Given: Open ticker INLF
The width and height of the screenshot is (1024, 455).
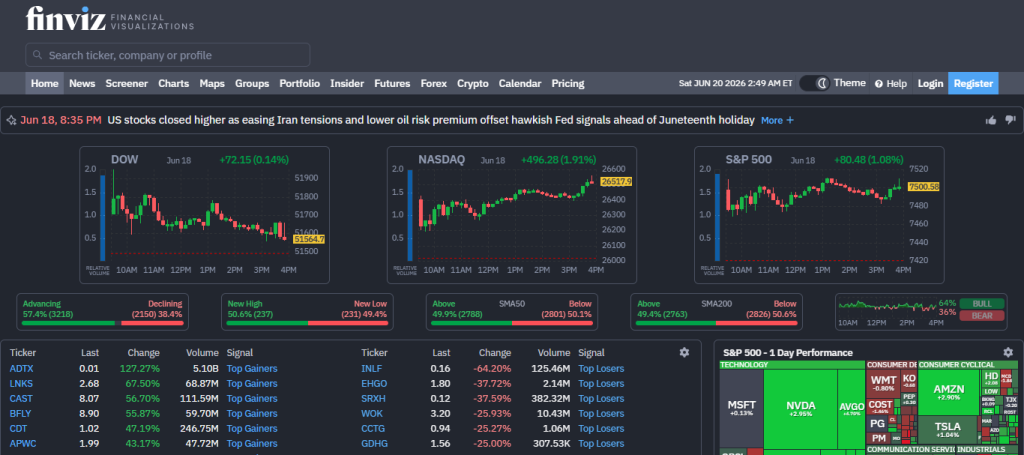Looking at the screenshot, I should pos(371,369).
